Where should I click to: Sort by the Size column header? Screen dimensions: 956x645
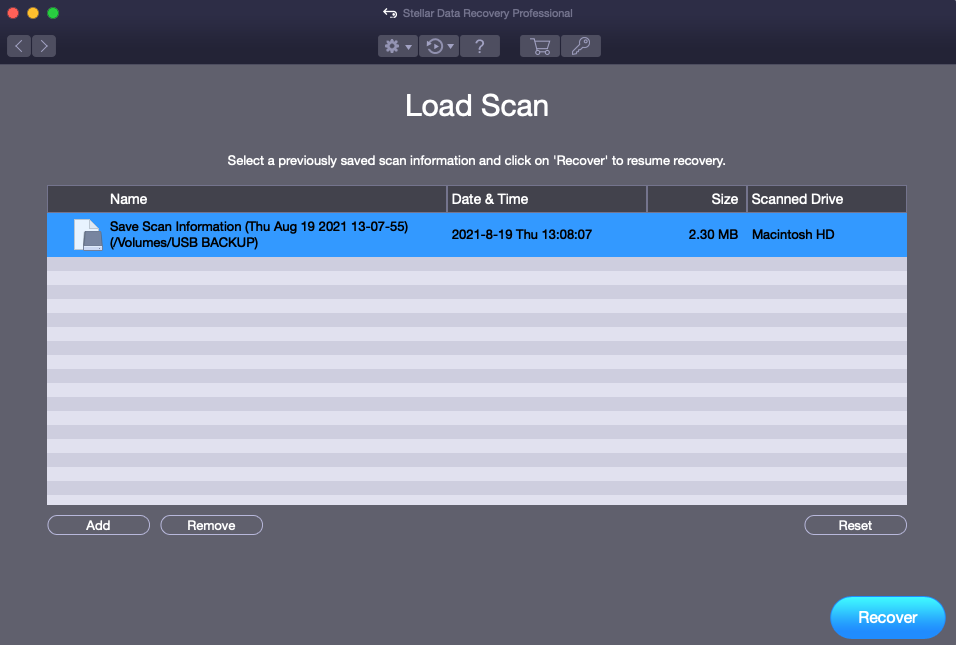[x=724, y=199]
